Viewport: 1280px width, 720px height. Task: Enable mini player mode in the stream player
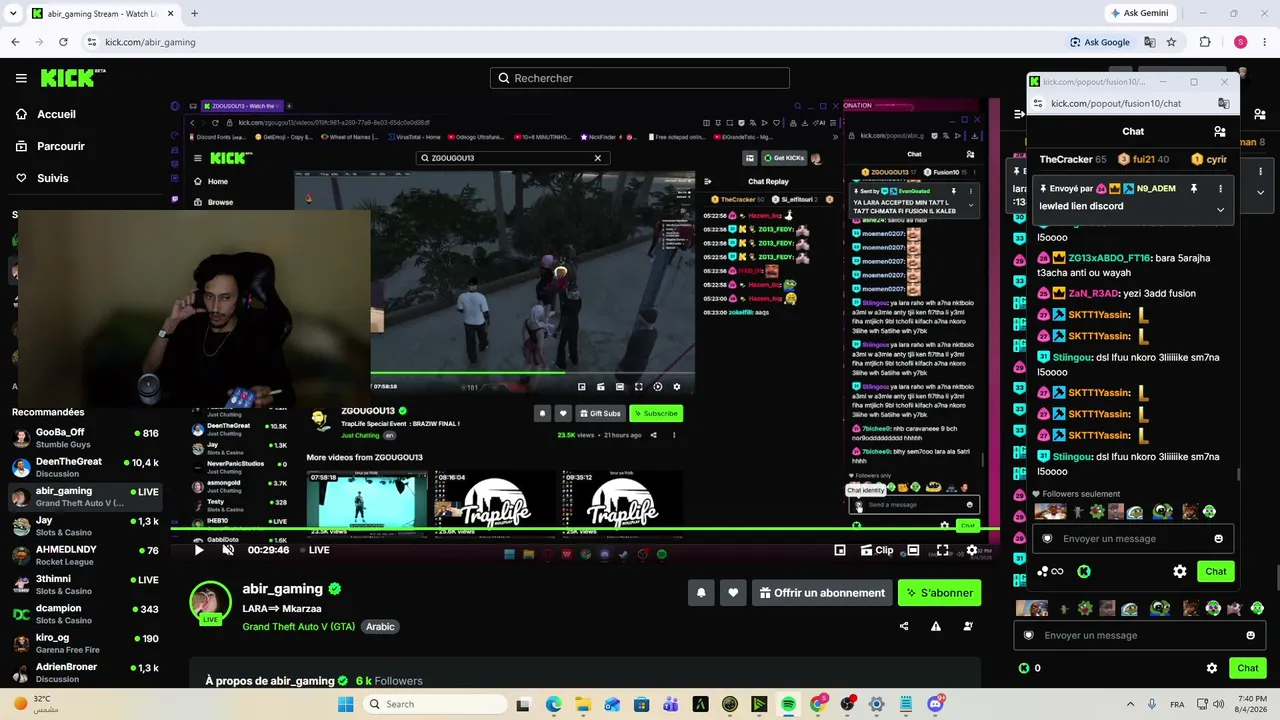point(840,550)
